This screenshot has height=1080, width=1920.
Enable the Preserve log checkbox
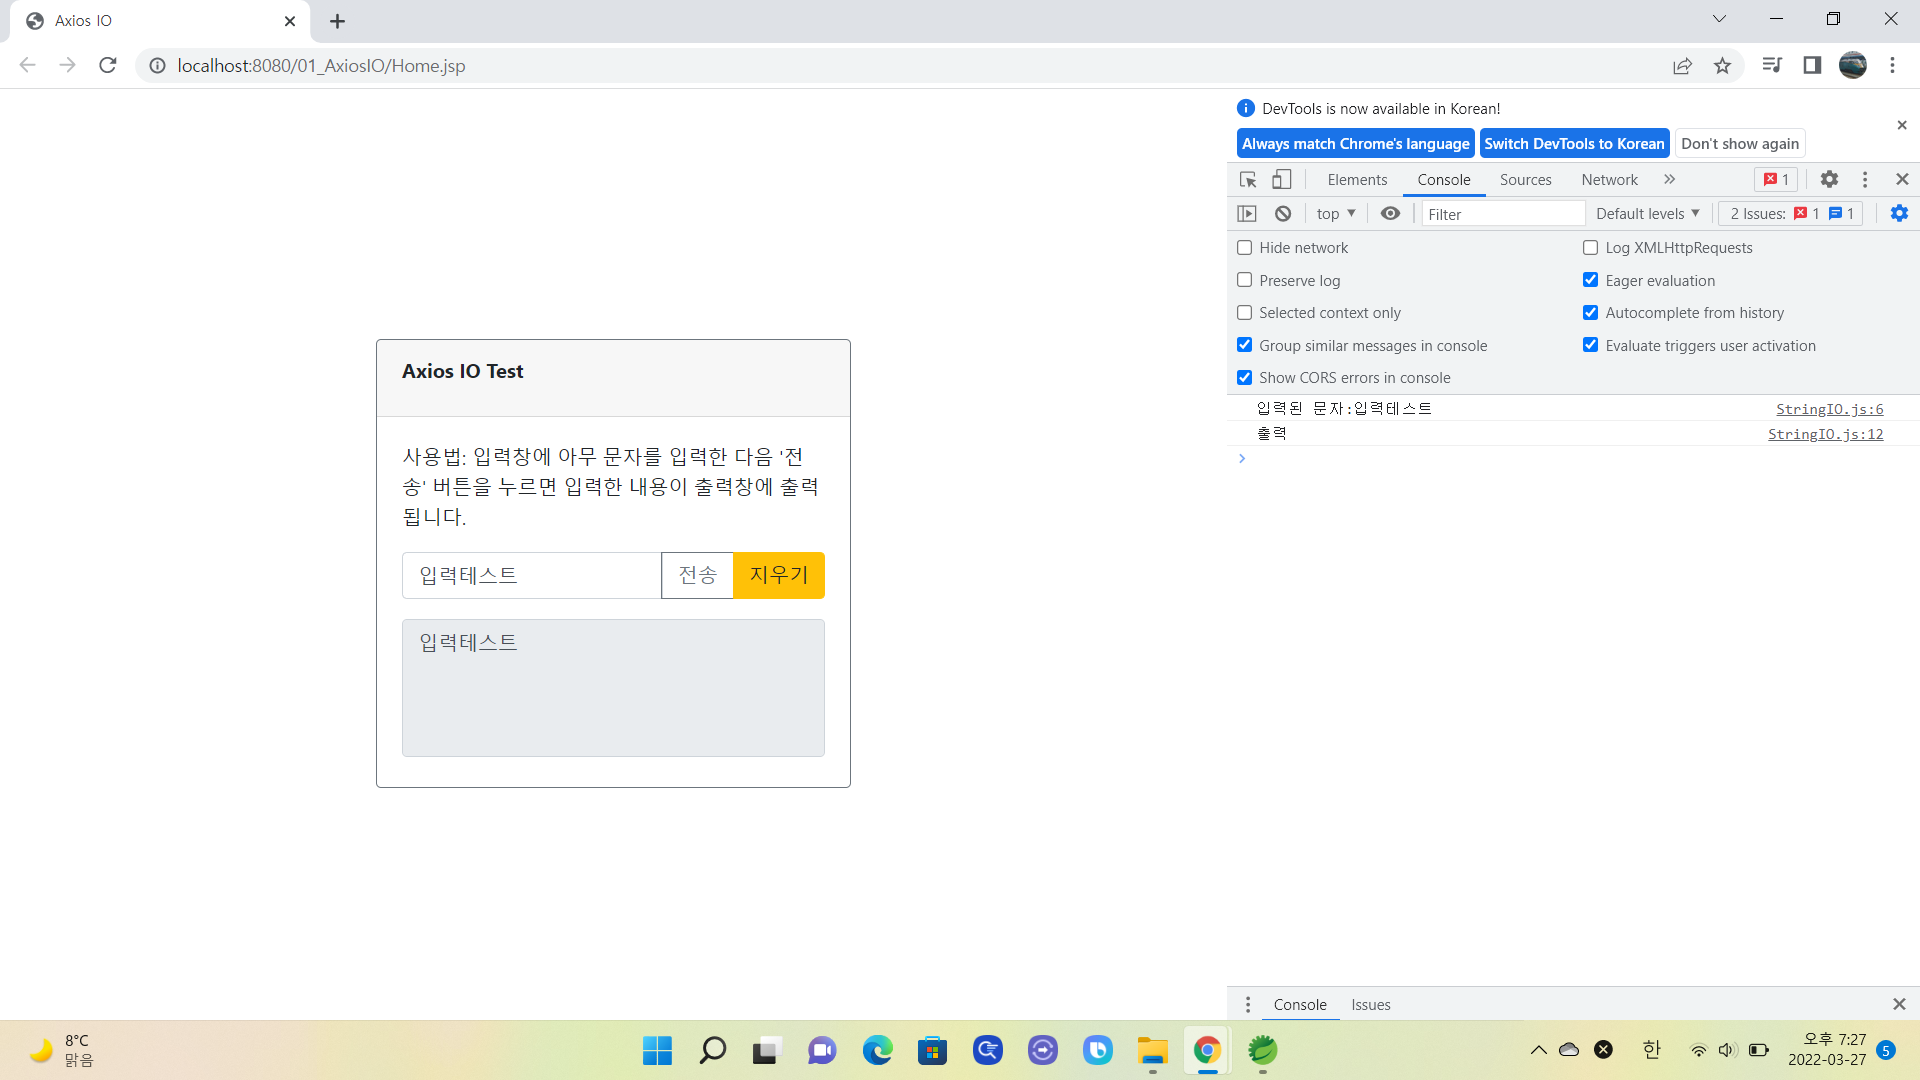tap(1245, 281)
